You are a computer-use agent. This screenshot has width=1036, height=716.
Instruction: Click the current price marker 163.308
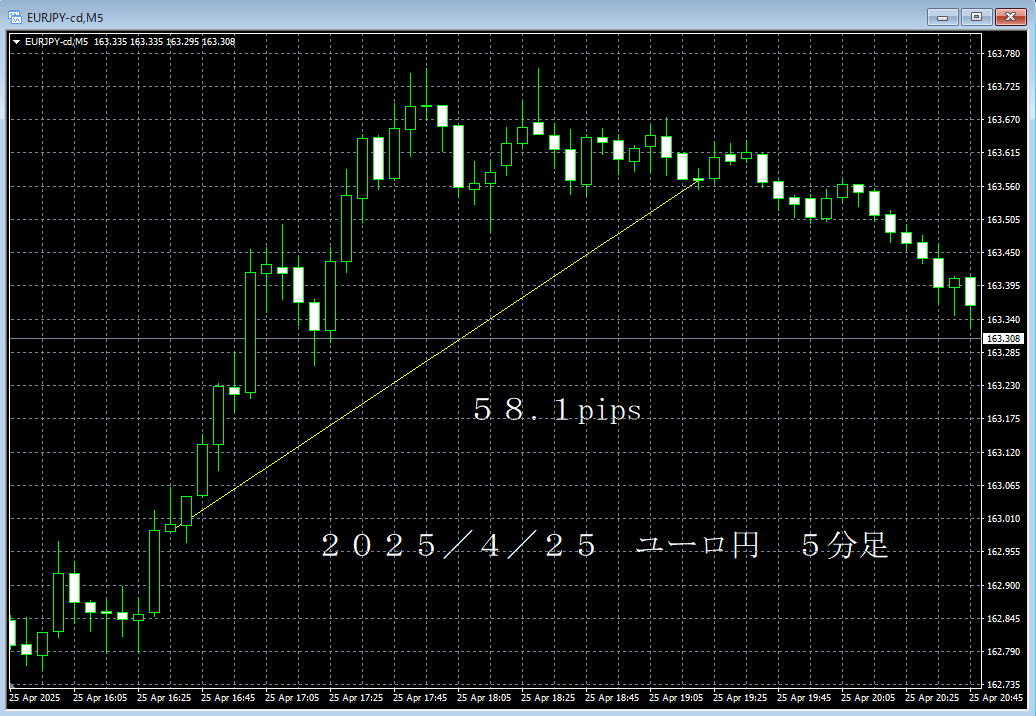[1003, 338]
